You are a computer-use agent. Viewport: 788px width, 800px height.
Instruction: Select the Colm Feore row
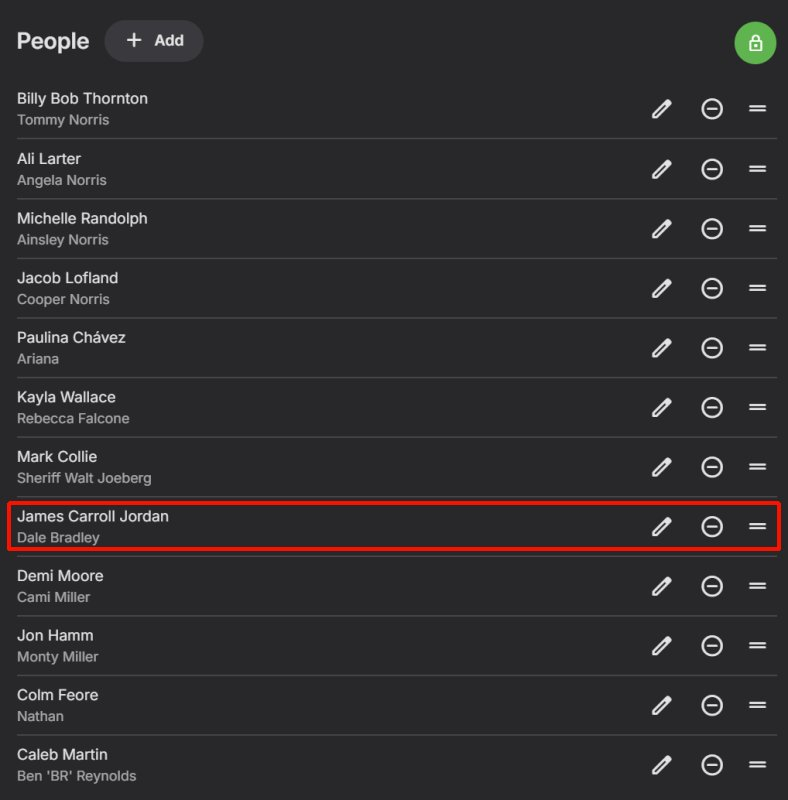(300, 705)
